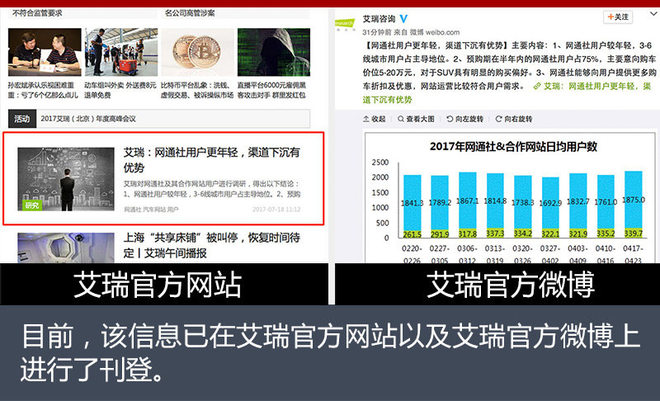Click the green 研究 tag on thumbnail
The image size is (660, 401).
click(x=32, y=205)
